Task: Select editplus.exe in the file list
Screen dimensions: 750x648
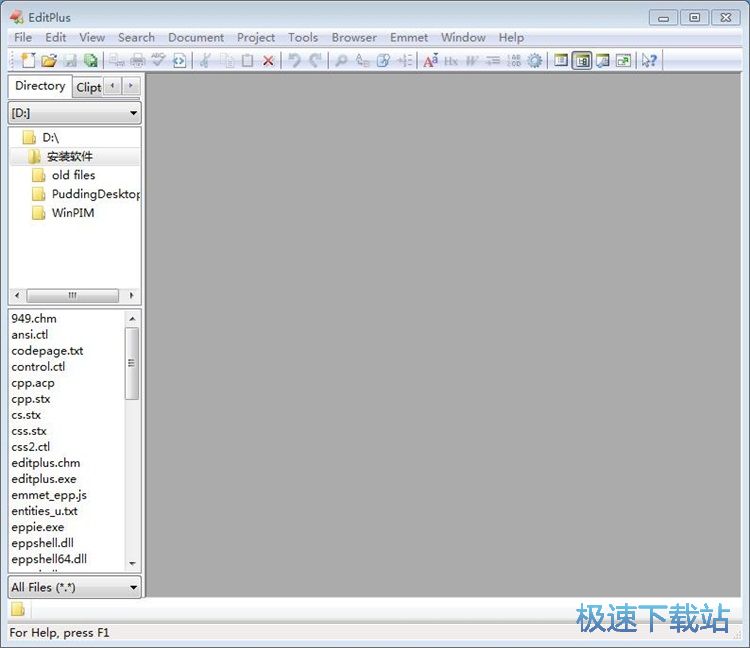Action: coord(44,479)
